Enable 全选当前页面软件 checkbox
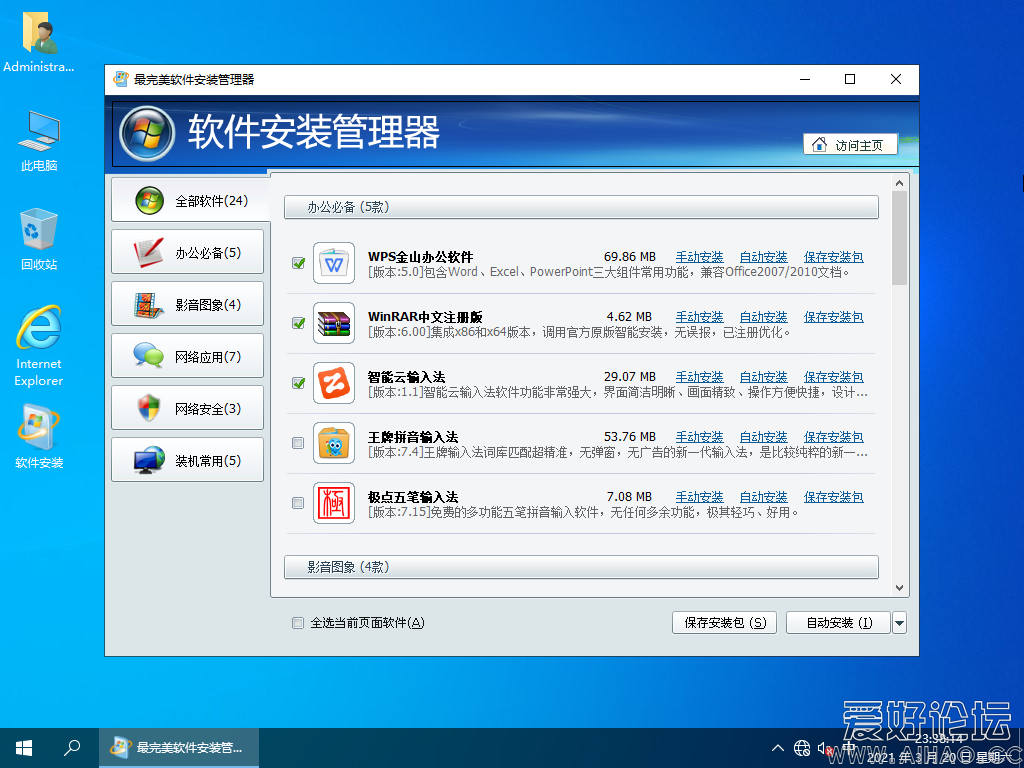Image resolution: width=1024 pixels, height=768 pixels. tap(298, 623)
